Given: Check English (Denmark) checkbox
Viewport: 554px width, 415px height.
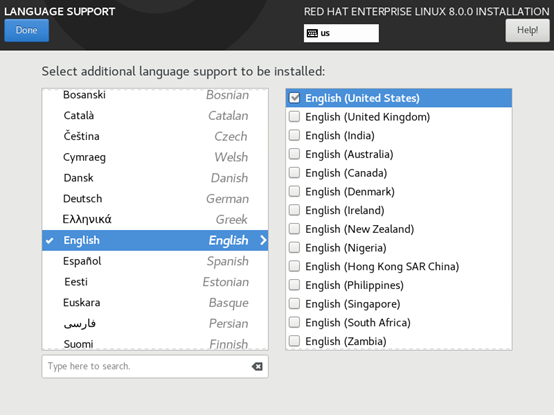Looking at the screenshot, I should pyautogui.click(x=294, y=191).
